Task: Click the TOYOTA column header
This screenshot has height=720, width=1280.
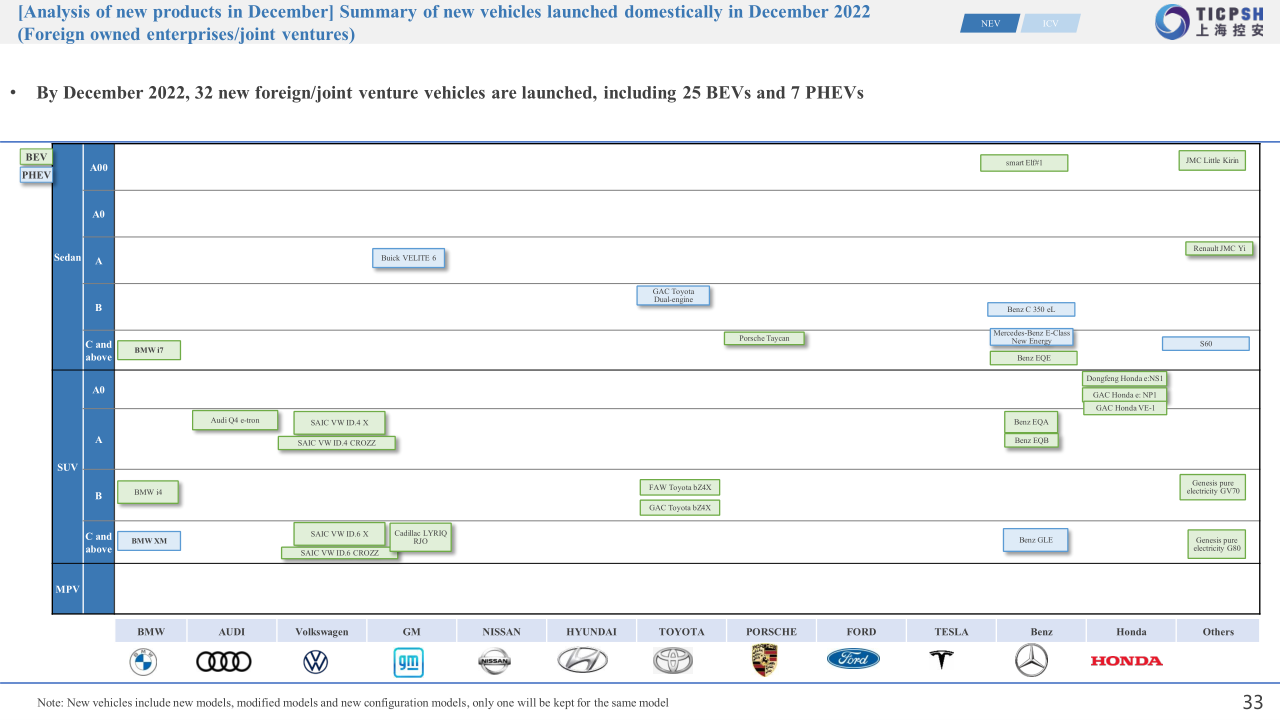Action: (681, 631)
